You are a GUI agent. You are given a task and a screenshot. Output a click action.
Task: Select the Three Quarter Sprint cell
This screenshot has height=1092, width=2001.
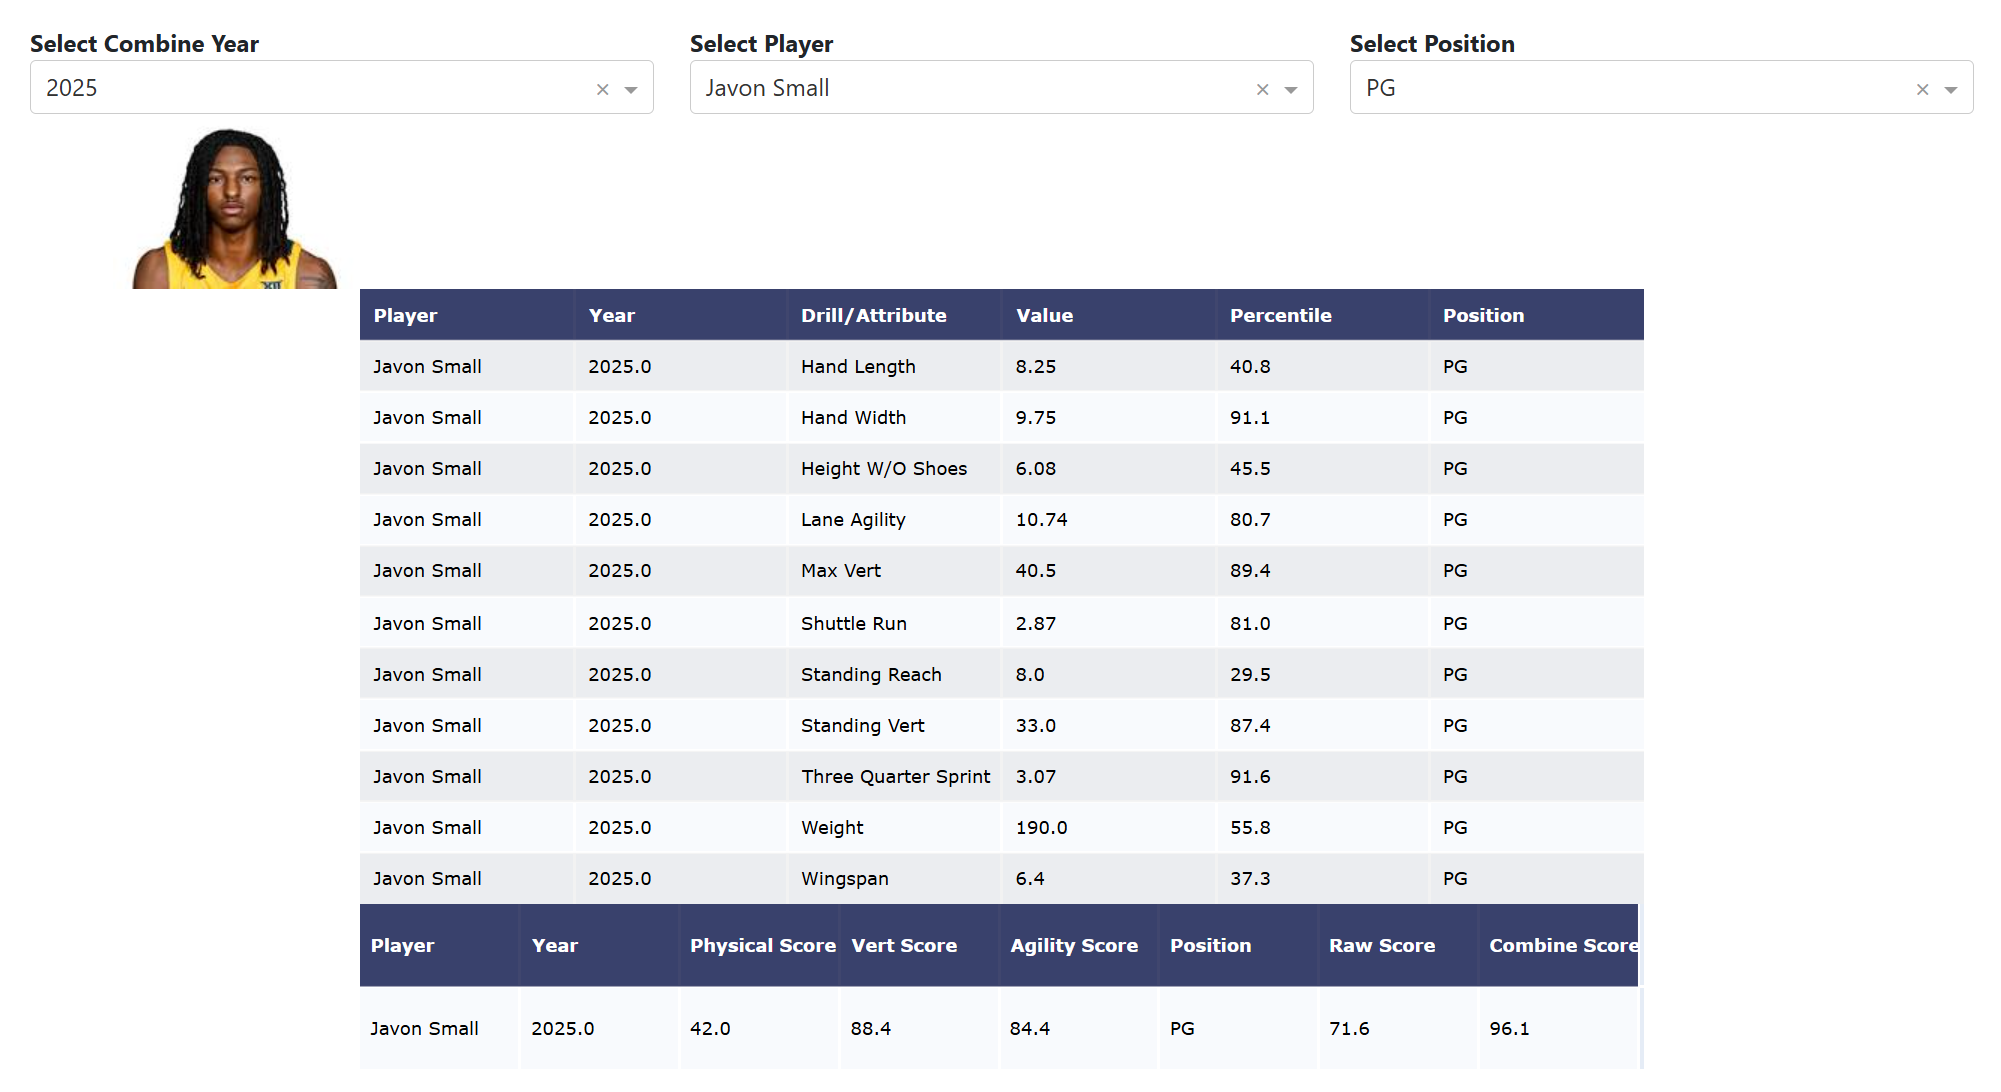pyautogui.click(x=895, y=777)
